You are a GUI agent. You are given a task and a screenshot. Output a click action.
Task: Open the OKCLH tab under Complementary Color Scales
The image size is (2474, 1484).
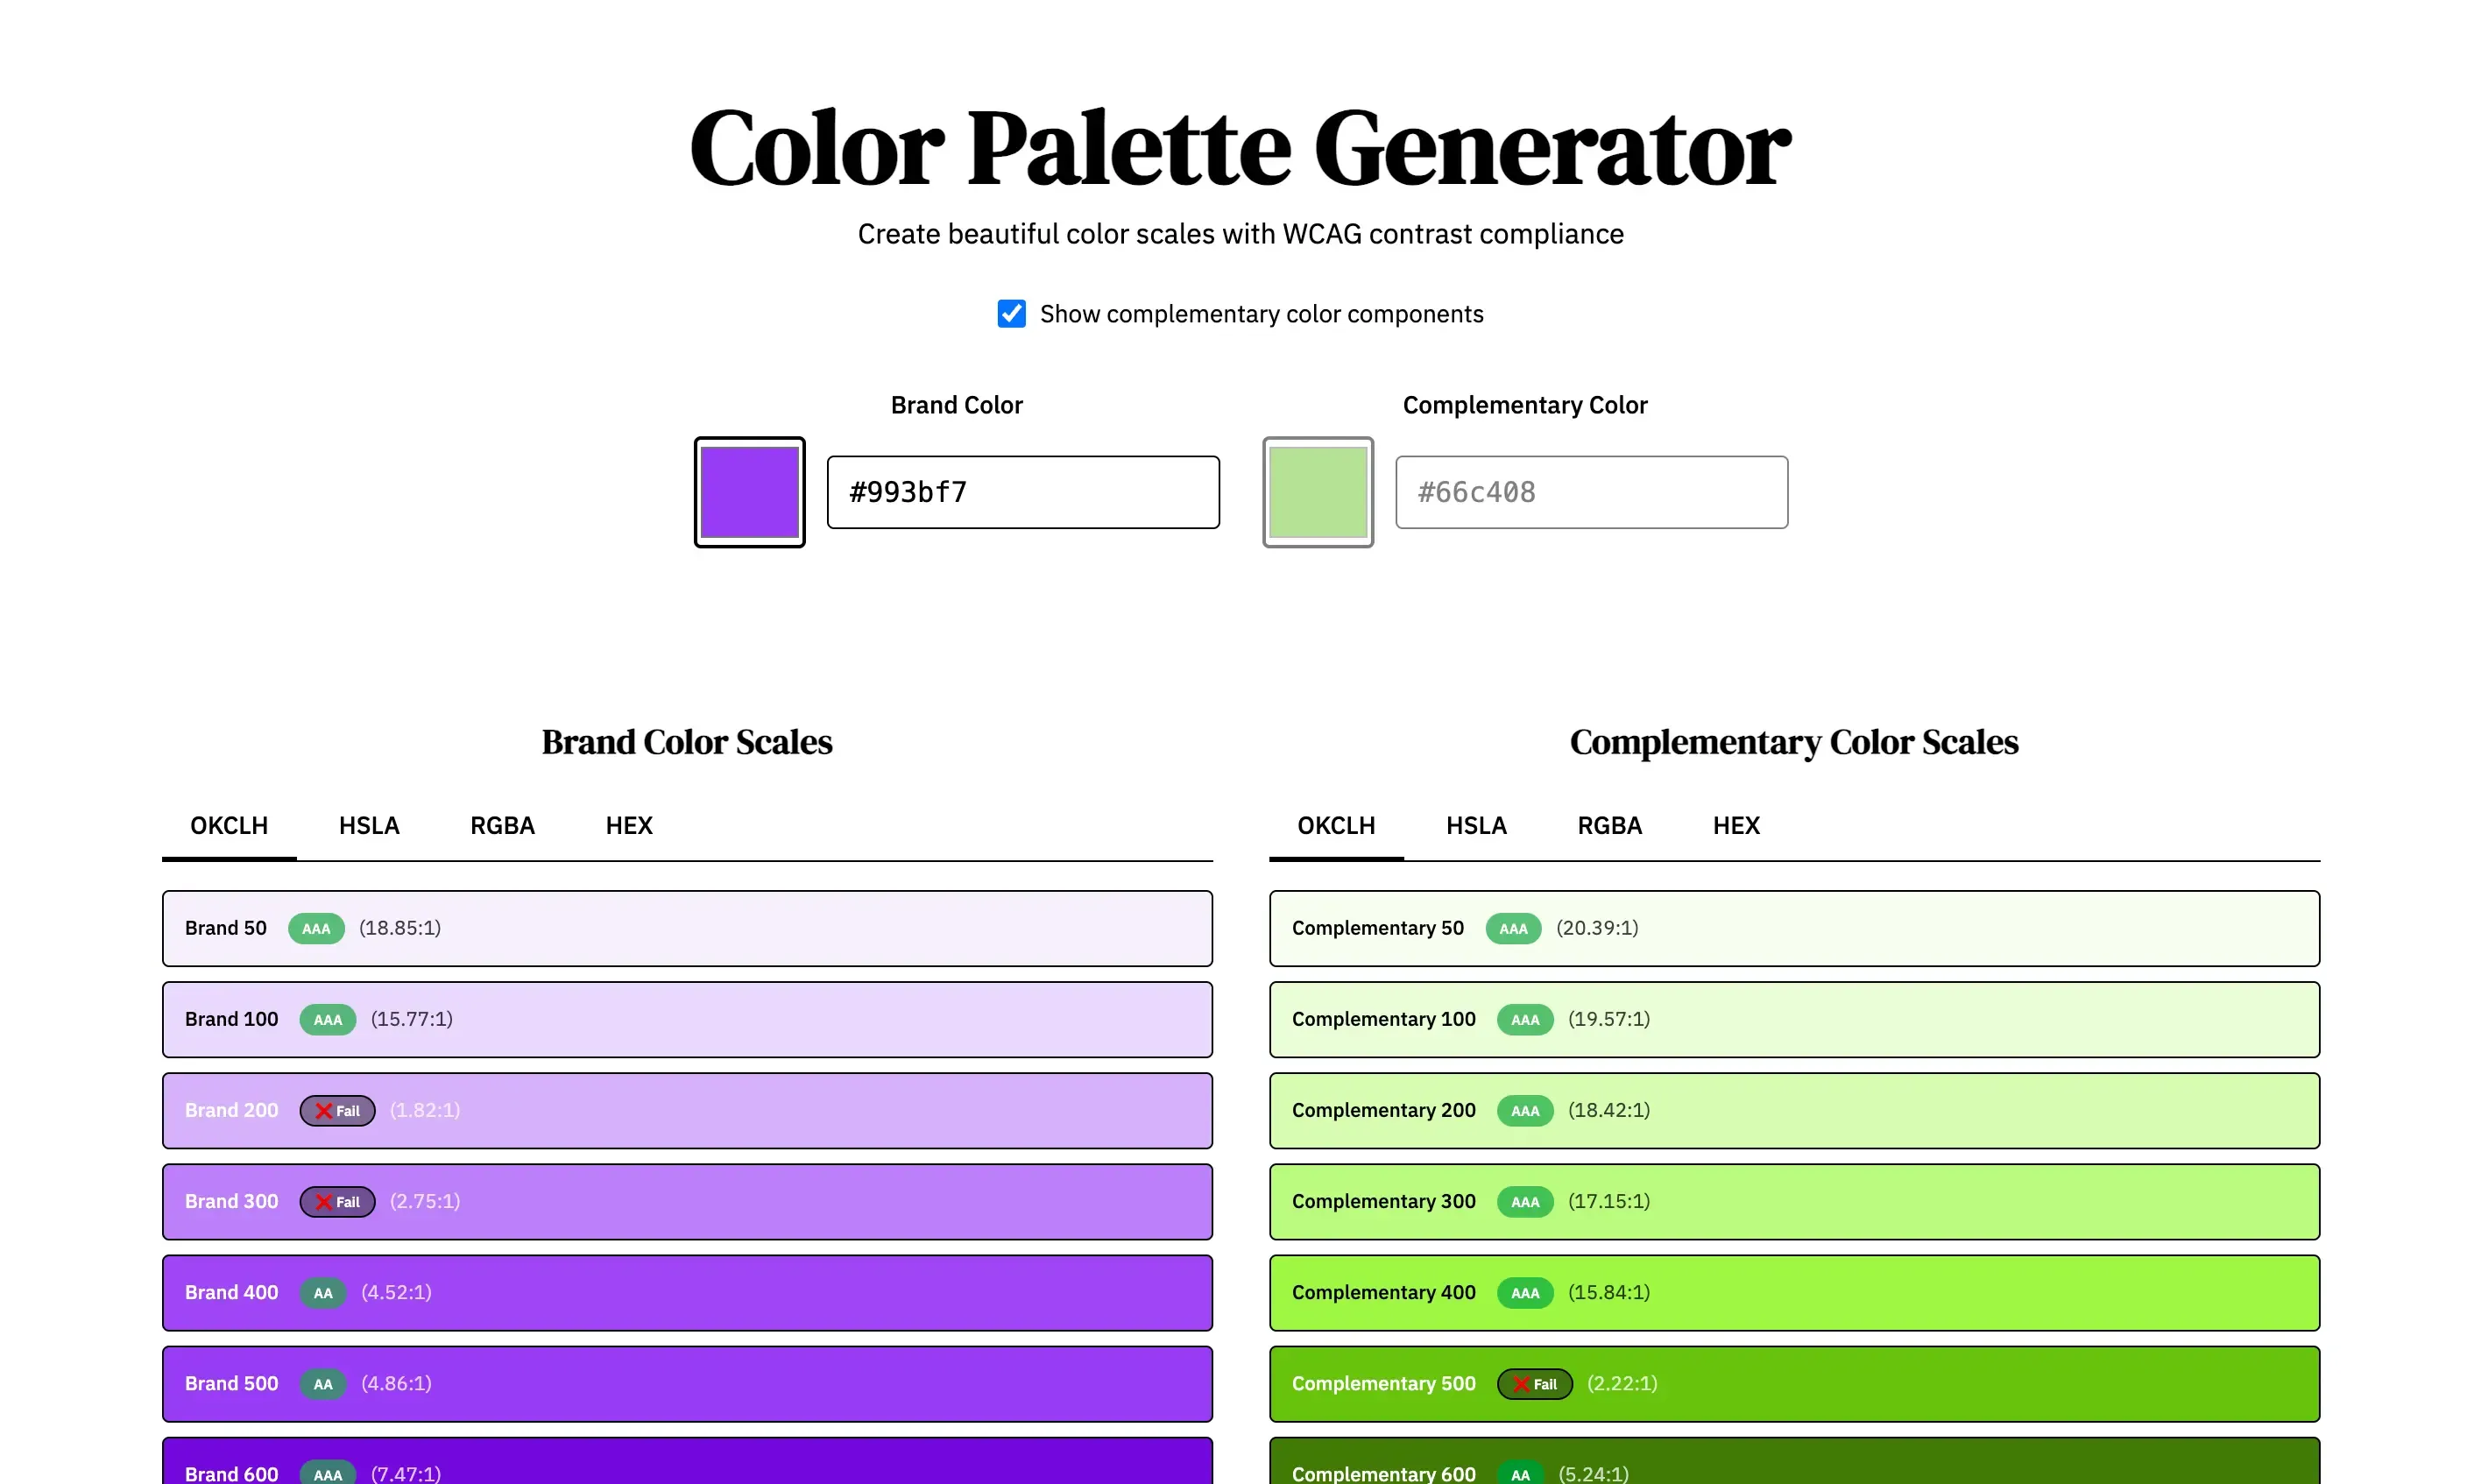point(1337,825)
